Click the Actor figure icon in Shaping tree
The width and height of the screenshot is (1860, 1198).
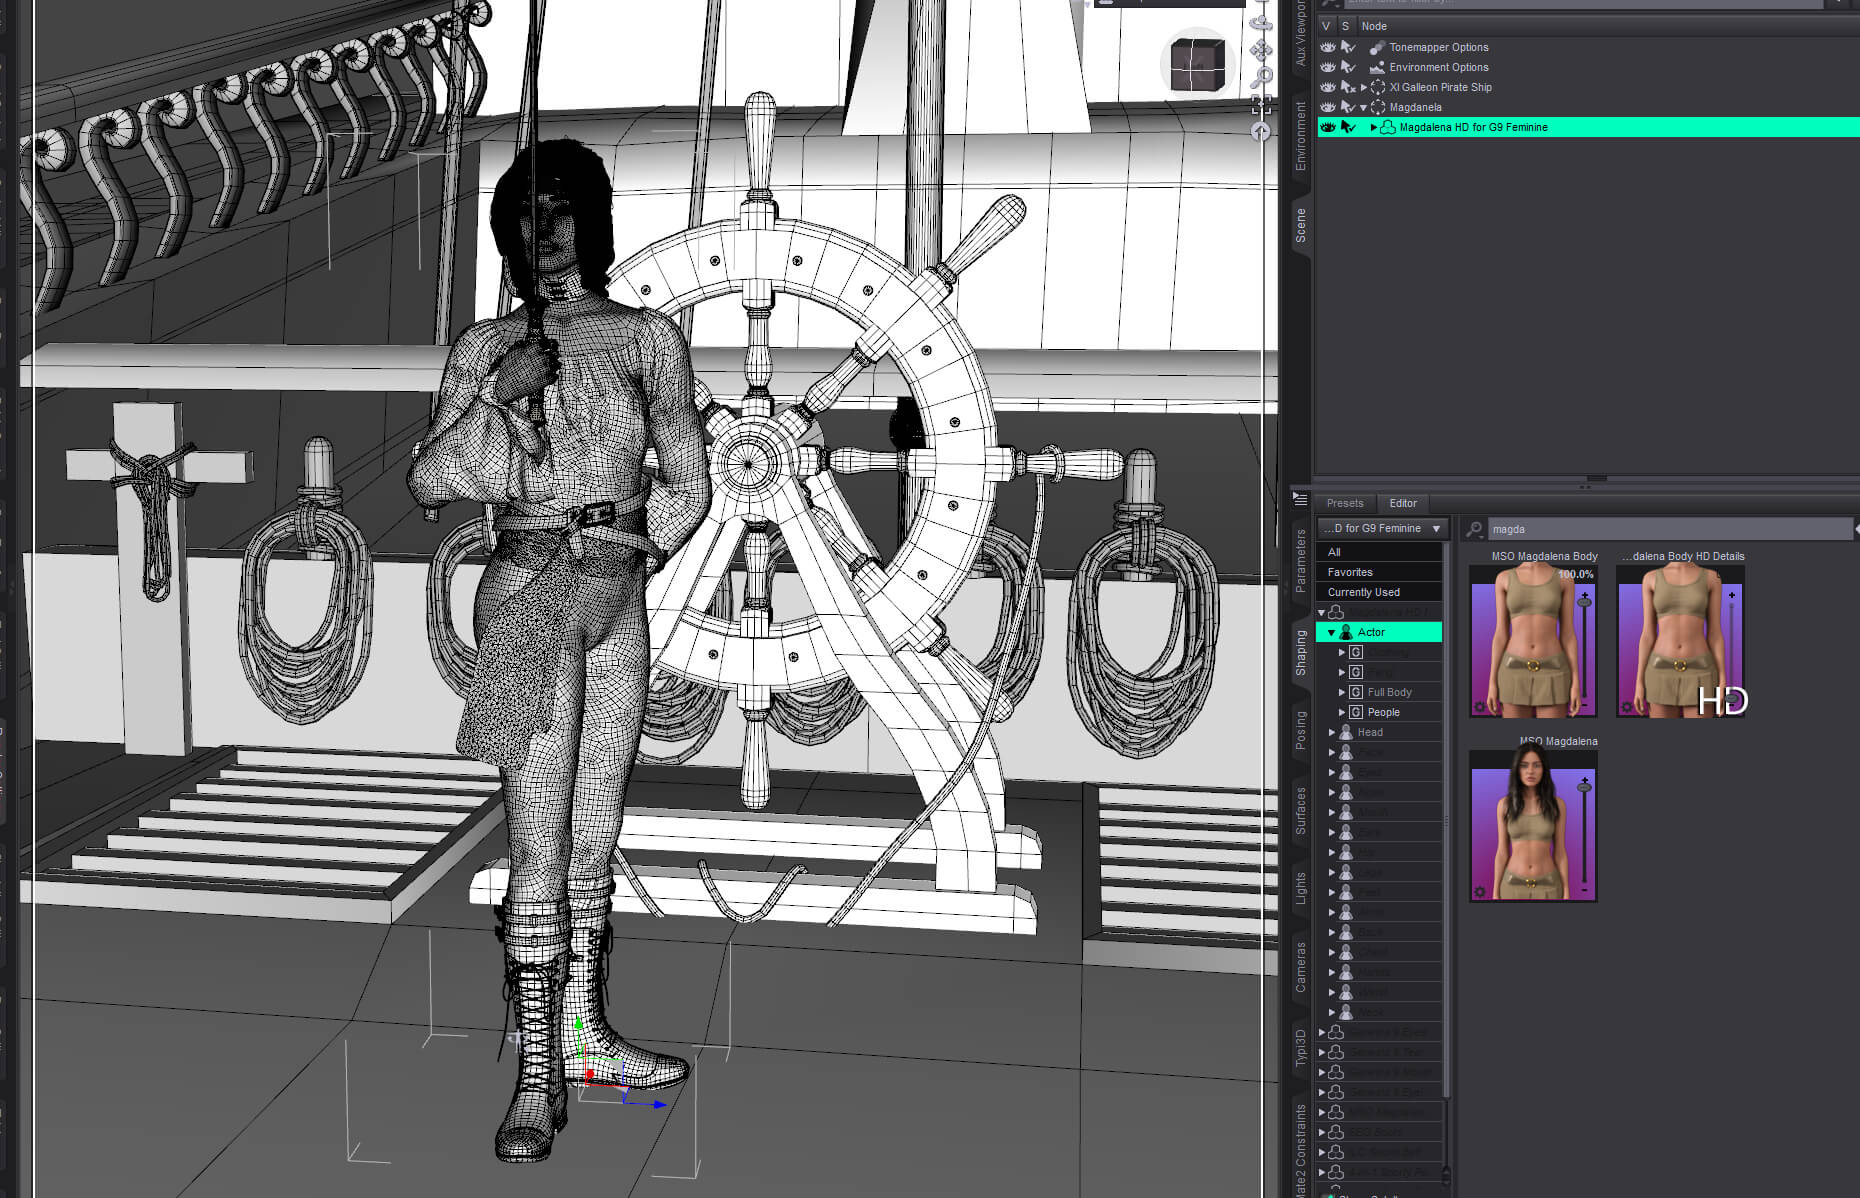1347,632
